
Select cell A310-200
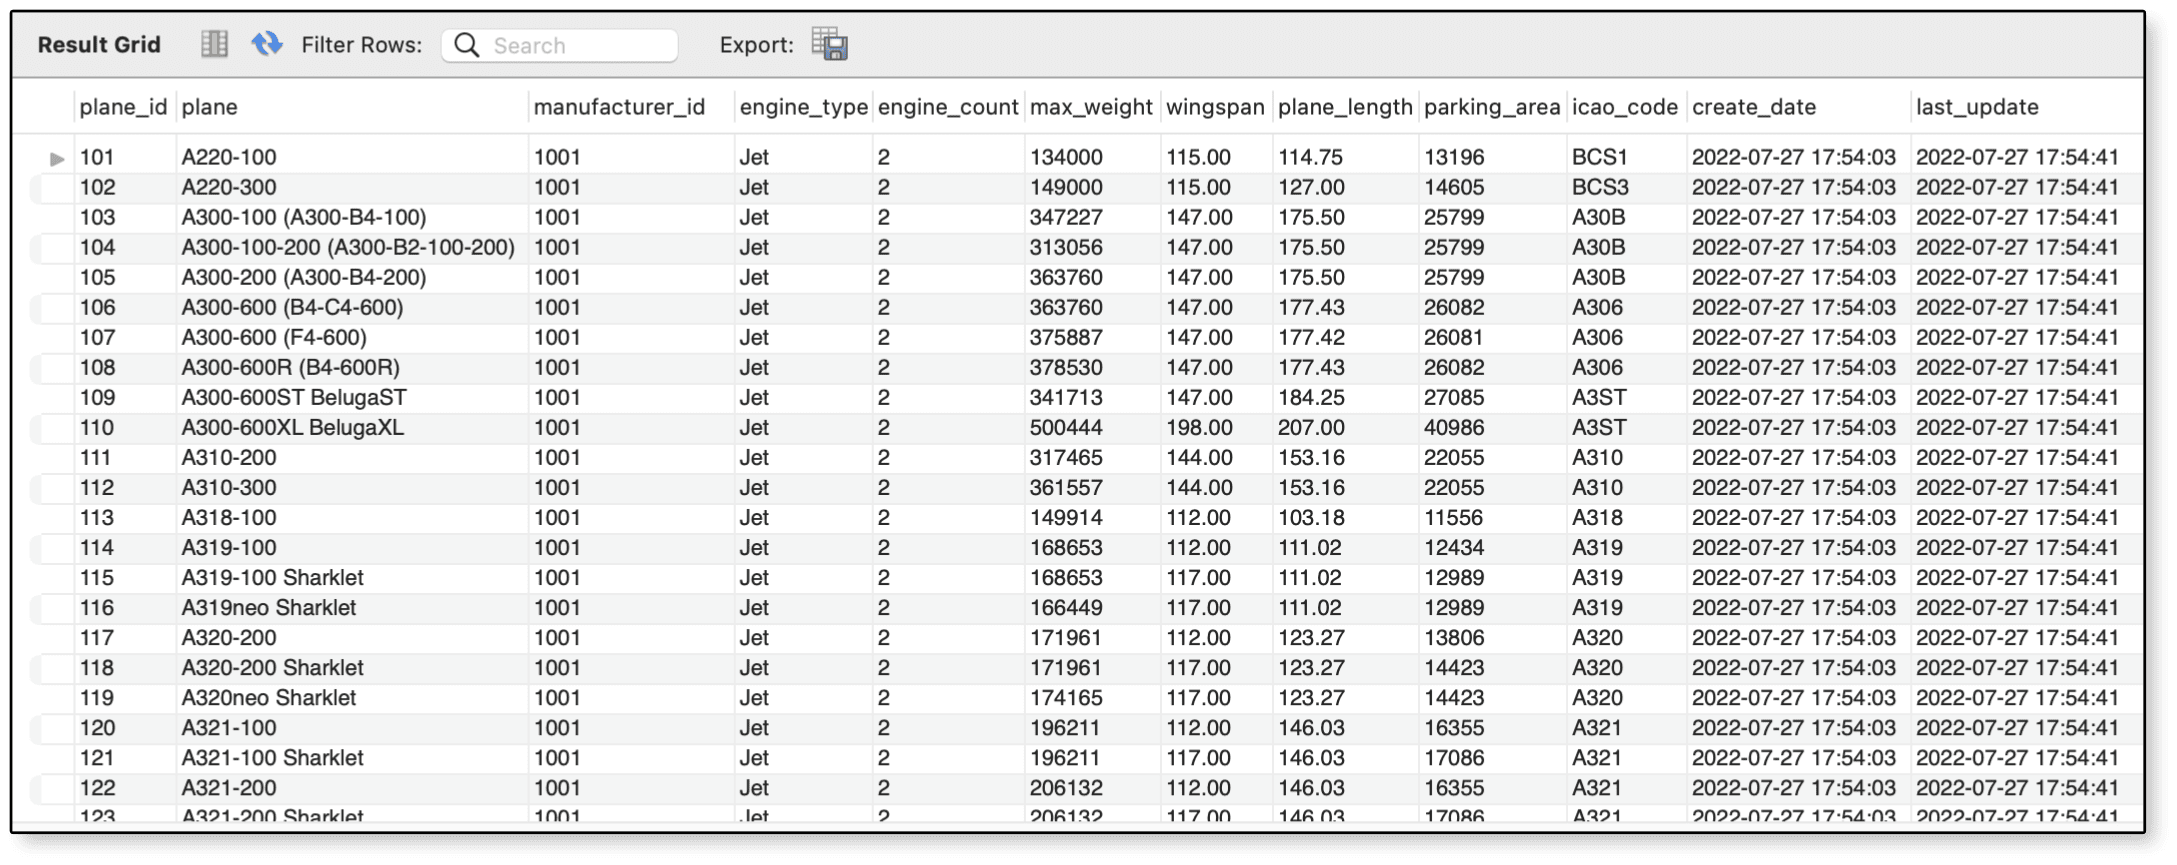(229, 457)
